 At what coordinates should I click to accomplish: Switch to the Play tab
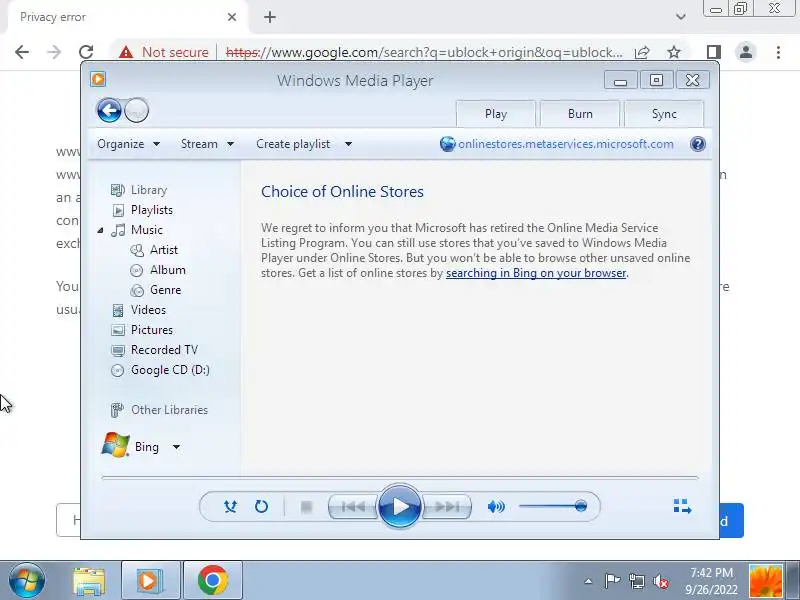point(496,114)
